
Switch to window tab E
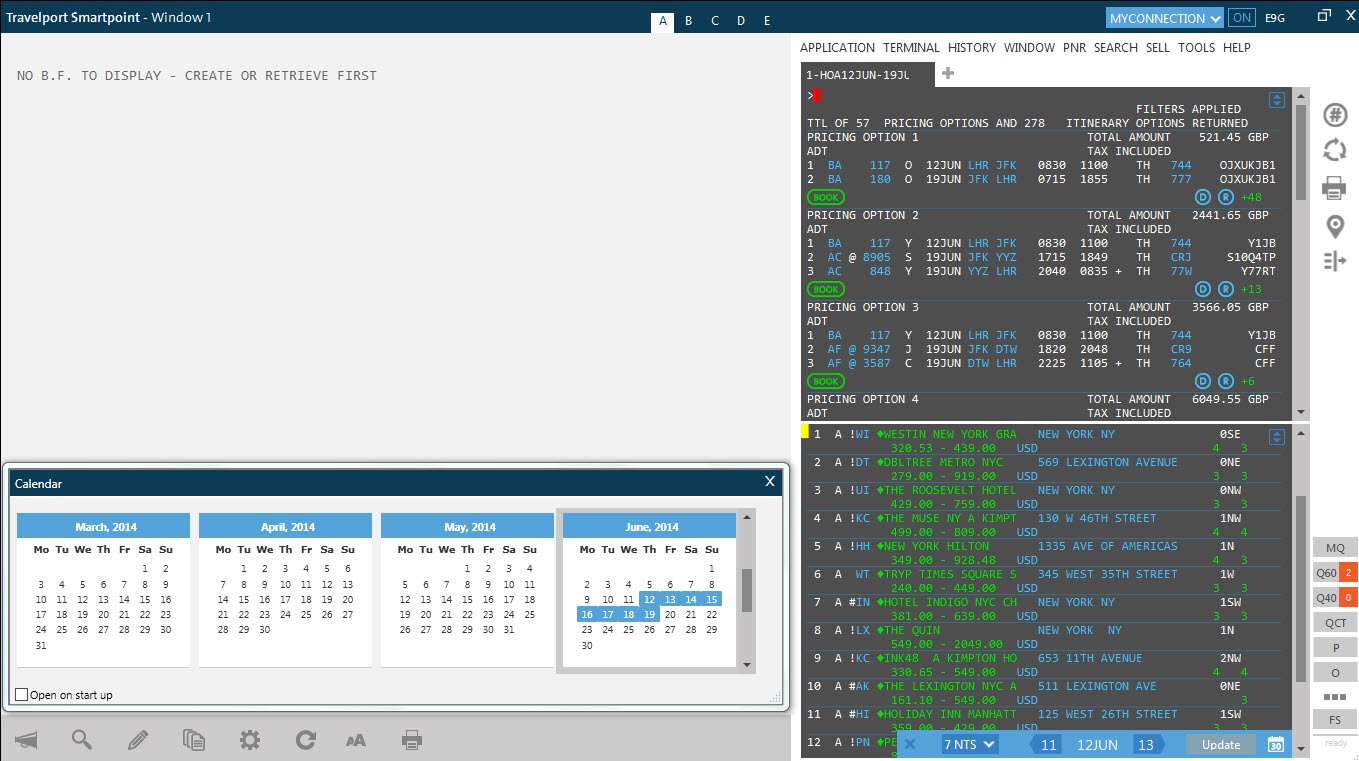coord(767,21)
